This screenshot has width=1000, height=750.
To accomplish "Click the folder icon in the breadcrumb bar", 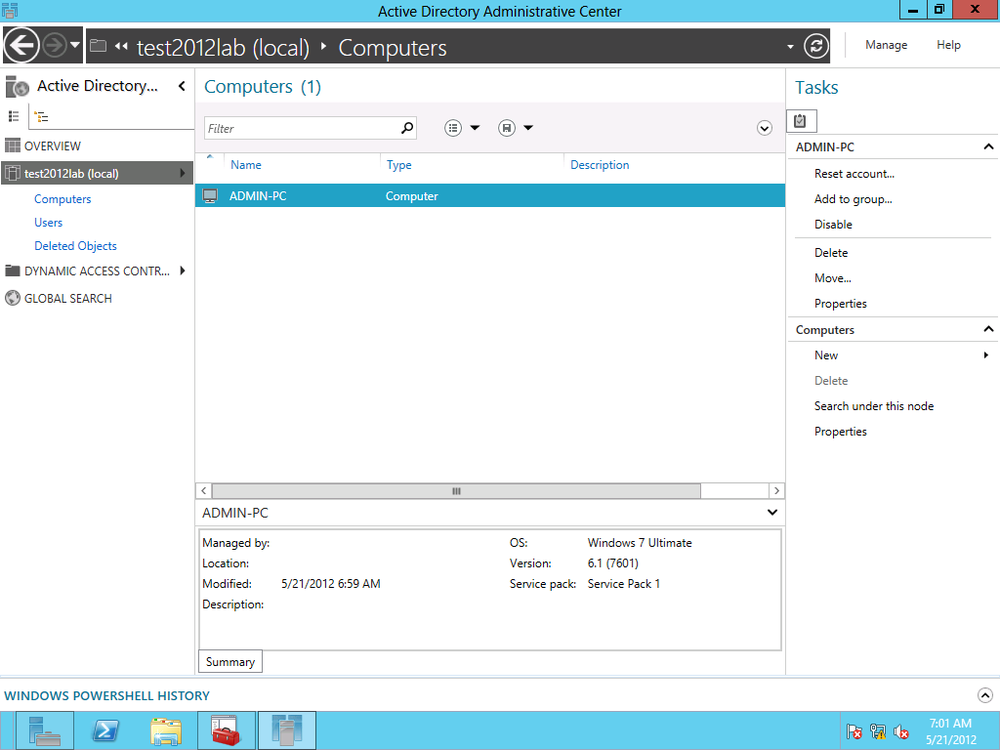I will click(98, 46).
